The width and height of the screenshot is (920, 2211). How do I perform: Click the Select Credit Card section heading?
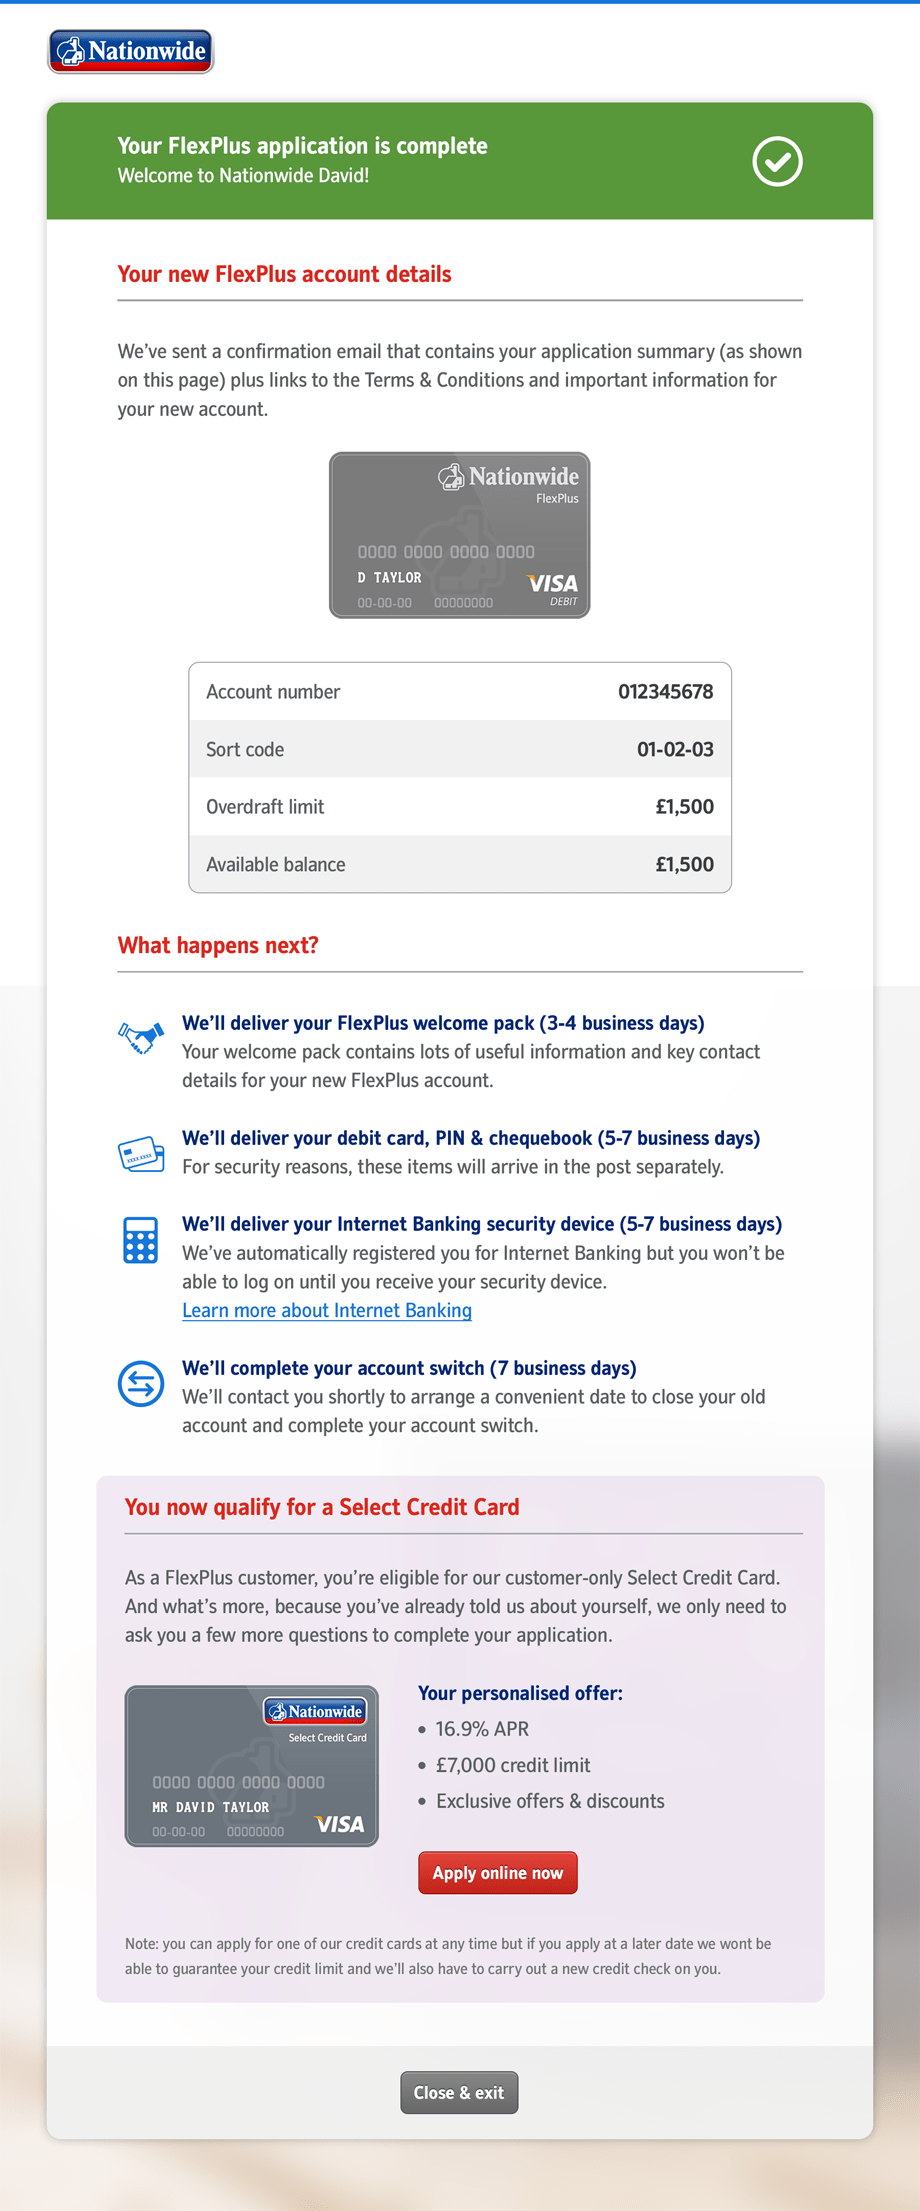(x=322, y=1507)
